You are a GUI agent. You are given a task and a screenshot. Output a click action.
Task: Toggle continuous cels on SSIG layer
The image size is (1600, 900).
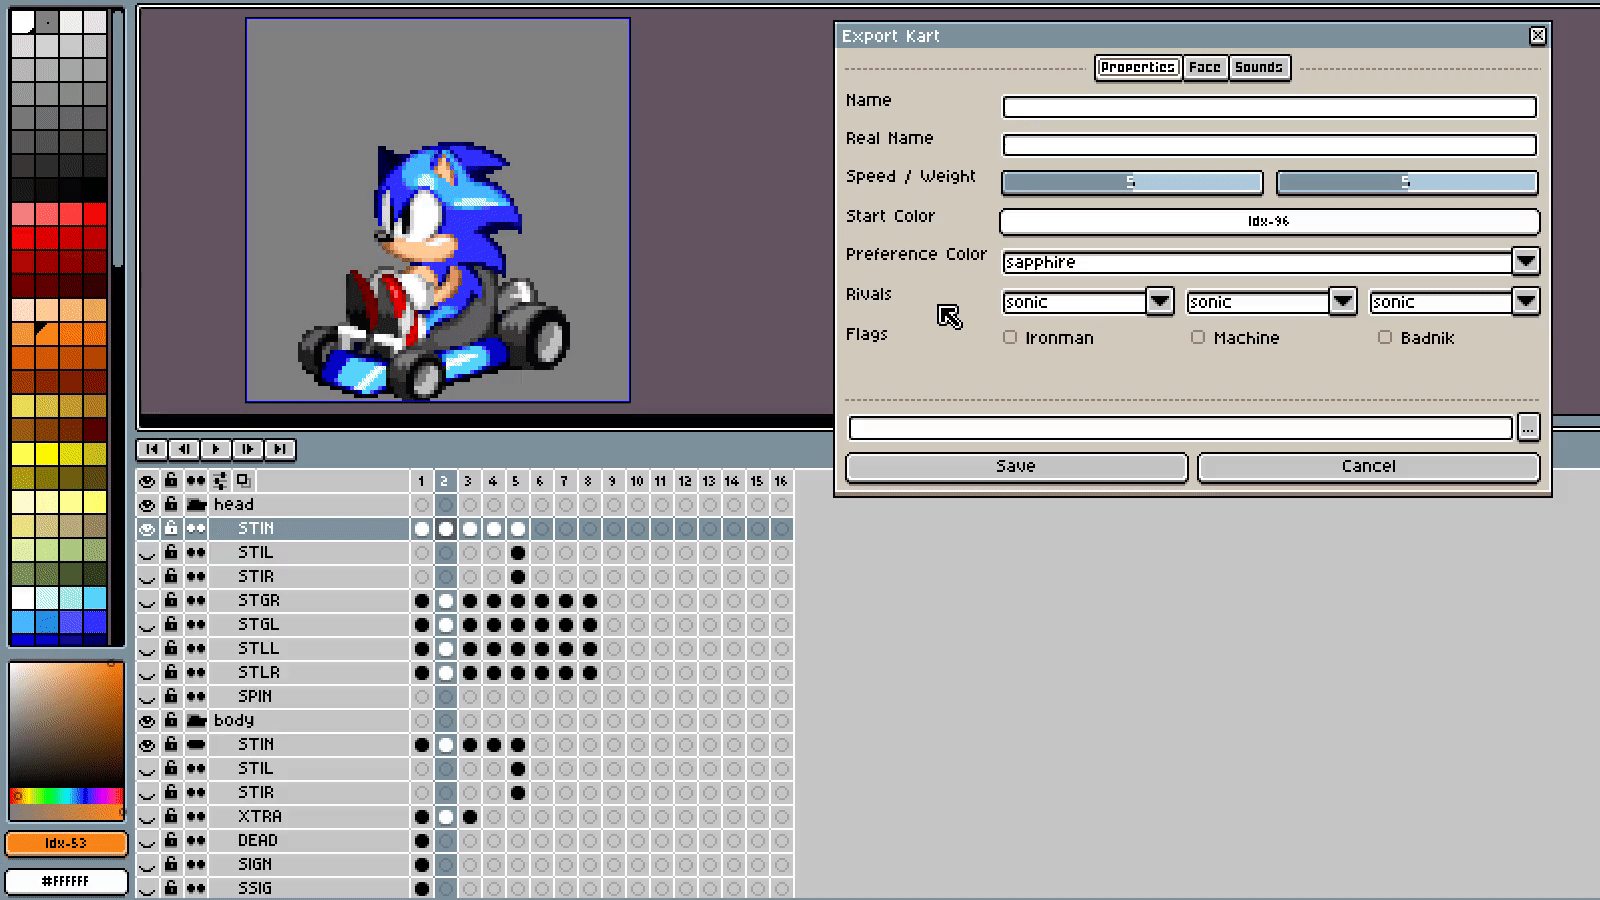pyautogui.click(x=196, y=889)
